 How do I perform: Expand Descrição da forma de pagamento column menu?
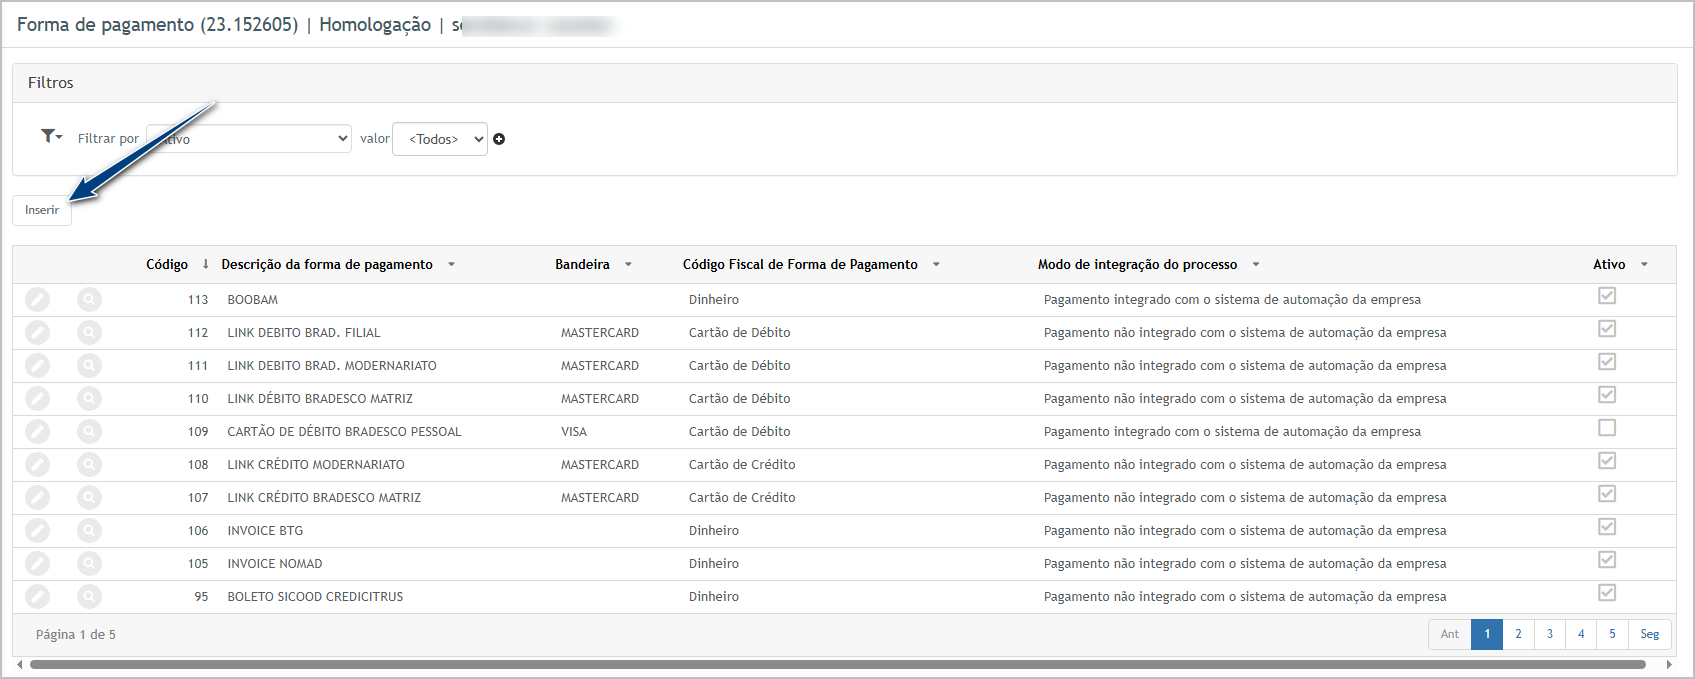(x=451, y=265)
